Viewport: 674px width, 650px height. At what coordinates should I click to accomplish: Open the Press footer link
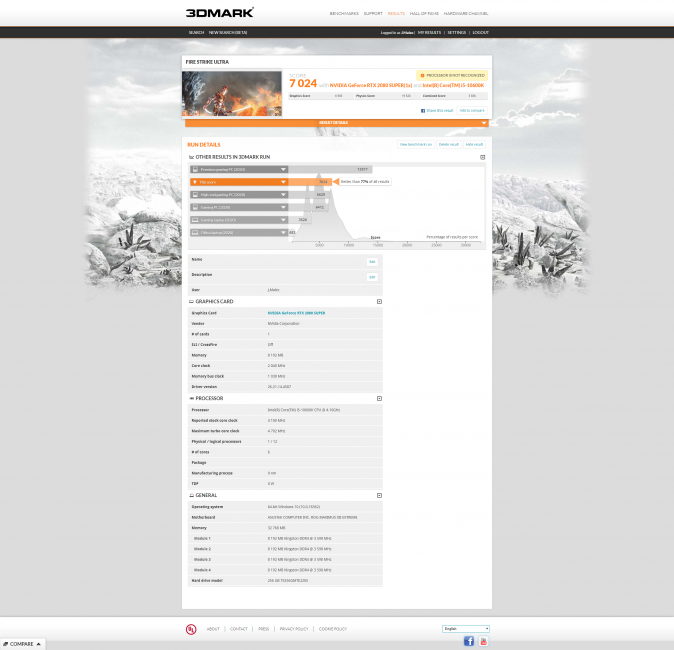[263, 629]
